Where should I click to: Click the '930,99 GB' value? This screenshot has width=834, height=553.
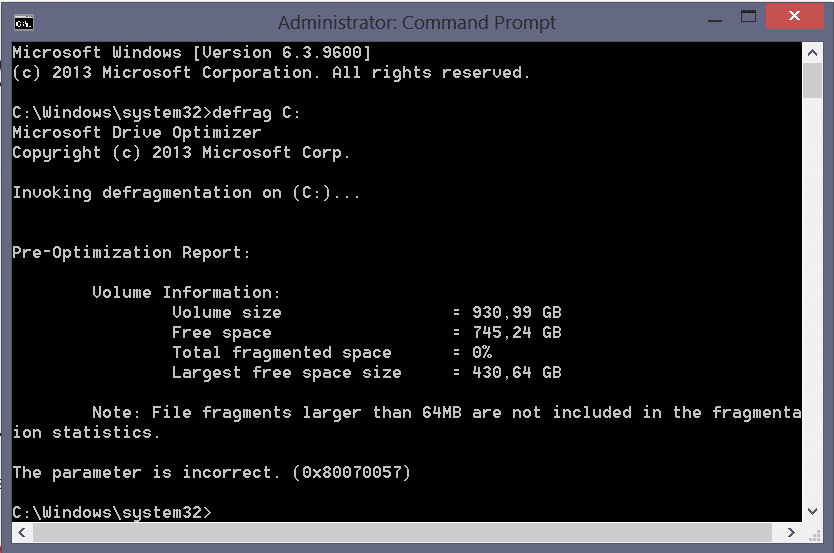pos(516,312)
